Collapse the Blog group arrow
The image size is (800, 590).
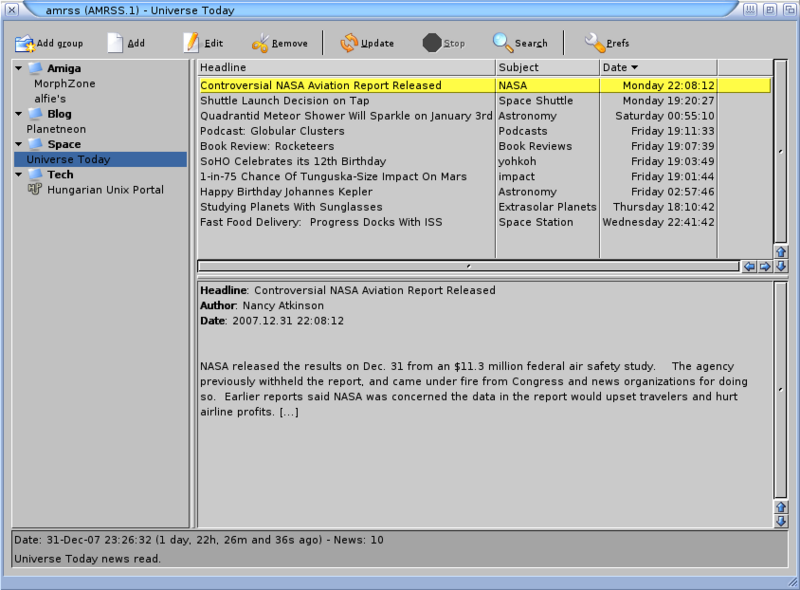coord(19,114)
